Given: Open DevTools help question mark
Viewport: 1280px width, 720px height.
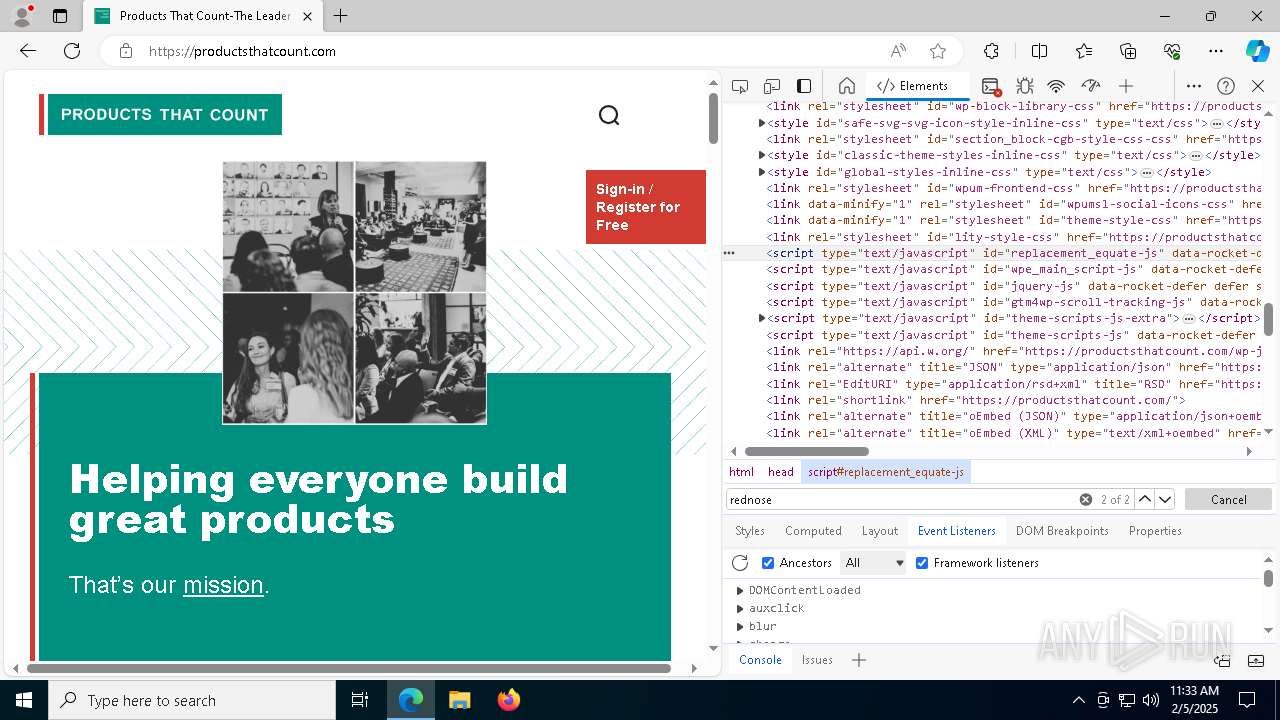Looking at the screenshot, I should point(1226,86).
